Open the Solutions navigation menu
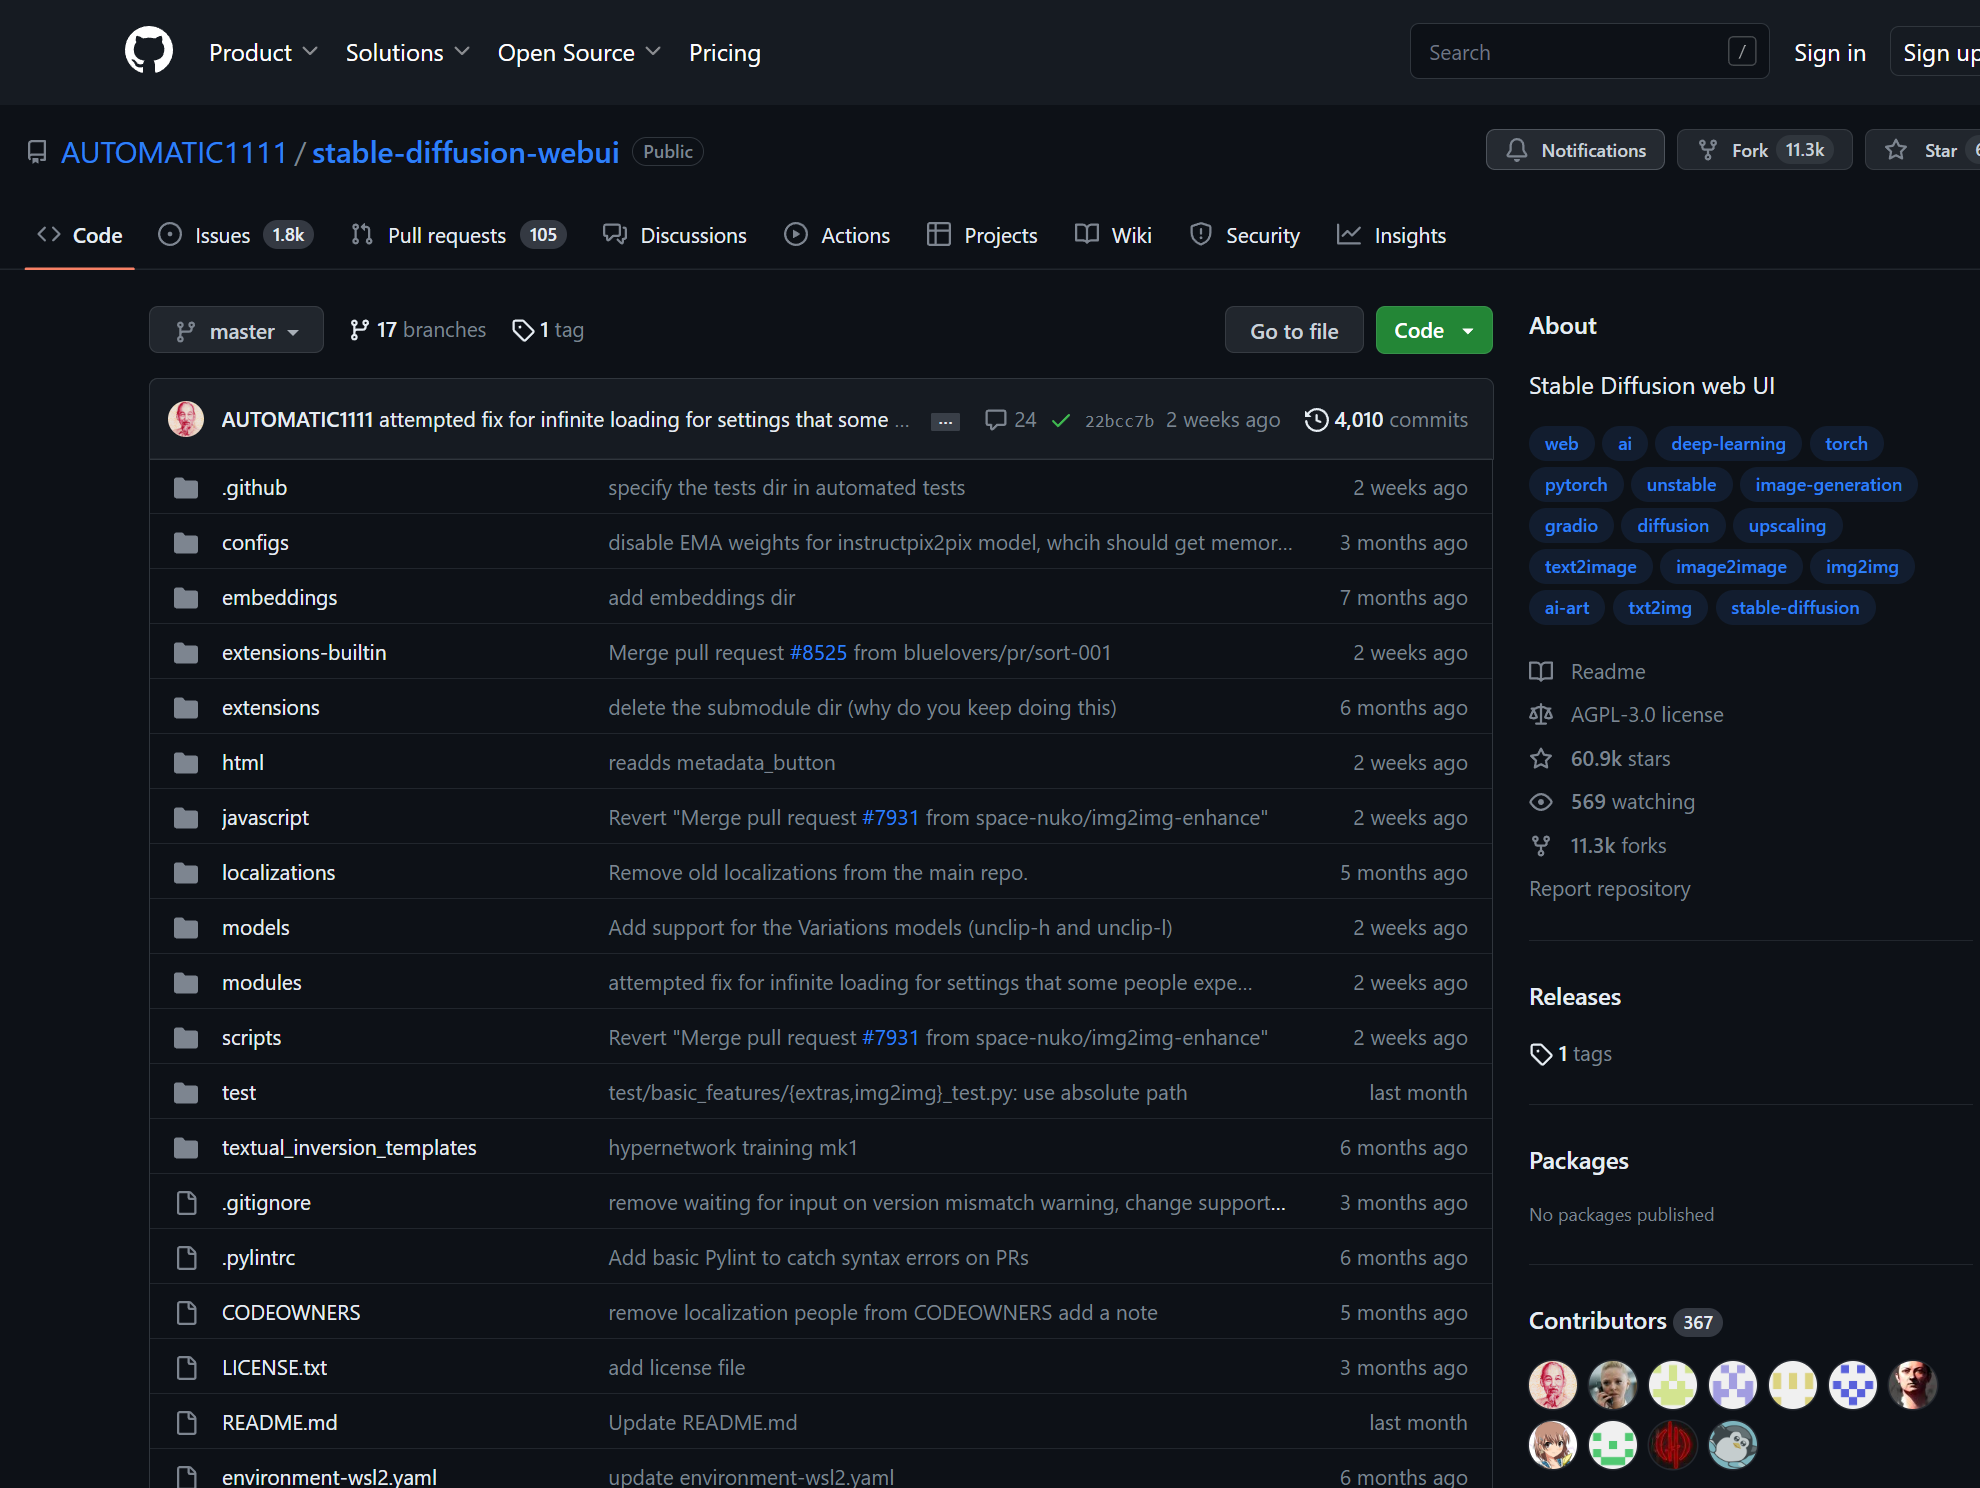The height and width of the screenshot is (1488, 1980). click(x=407, y=52)
